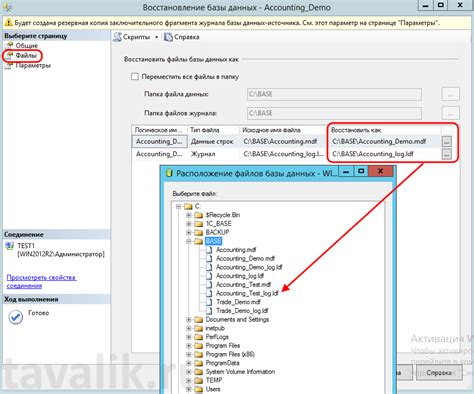Click the Папка файлов журнала field

[334, 113]
